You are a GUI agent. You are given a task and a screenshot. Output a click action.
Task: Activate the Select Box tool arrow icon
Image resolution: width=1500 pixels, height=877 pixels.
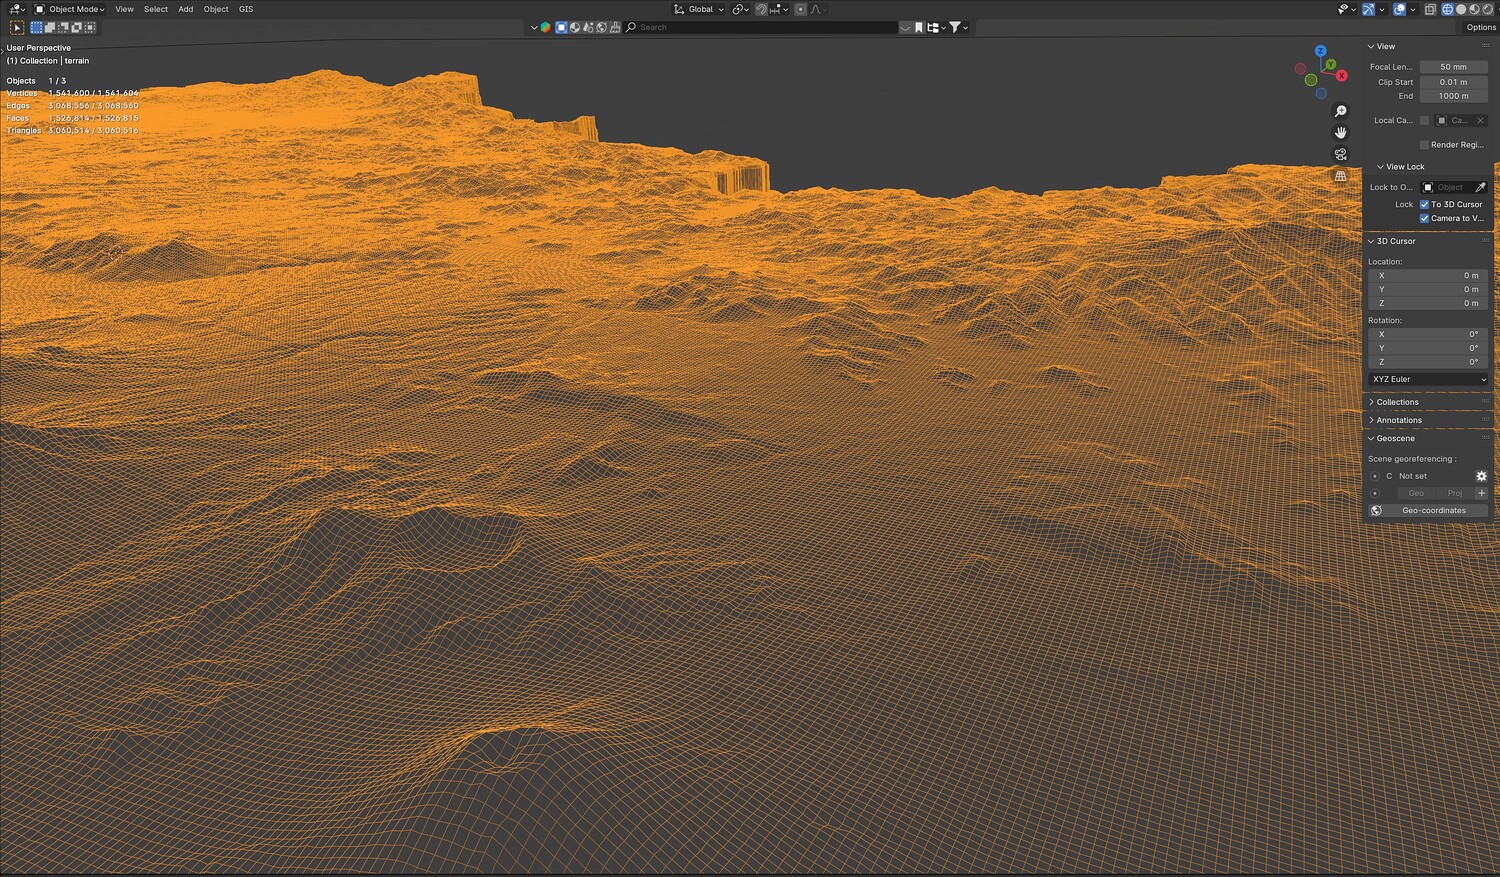point(17,28)
